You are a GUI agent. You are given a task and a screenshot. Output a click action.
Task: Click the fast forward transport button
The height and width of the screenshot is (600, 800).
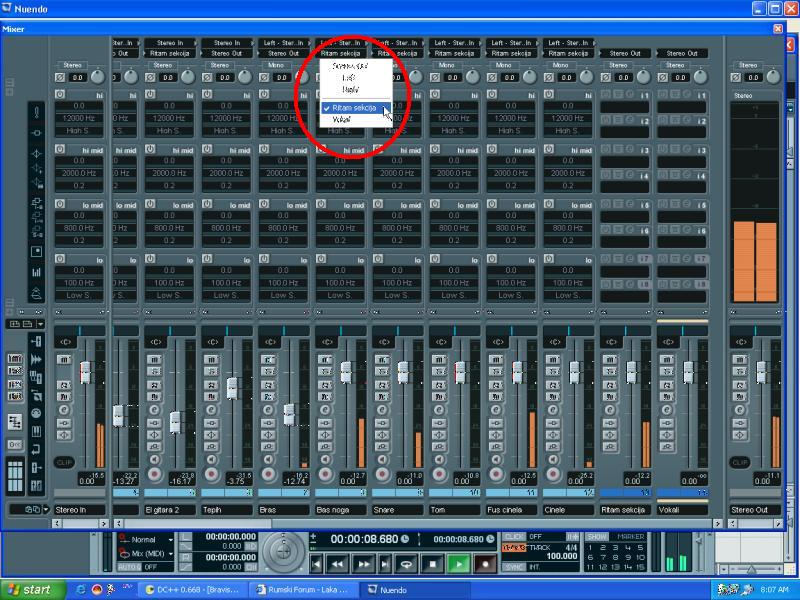tap(365, 564)
